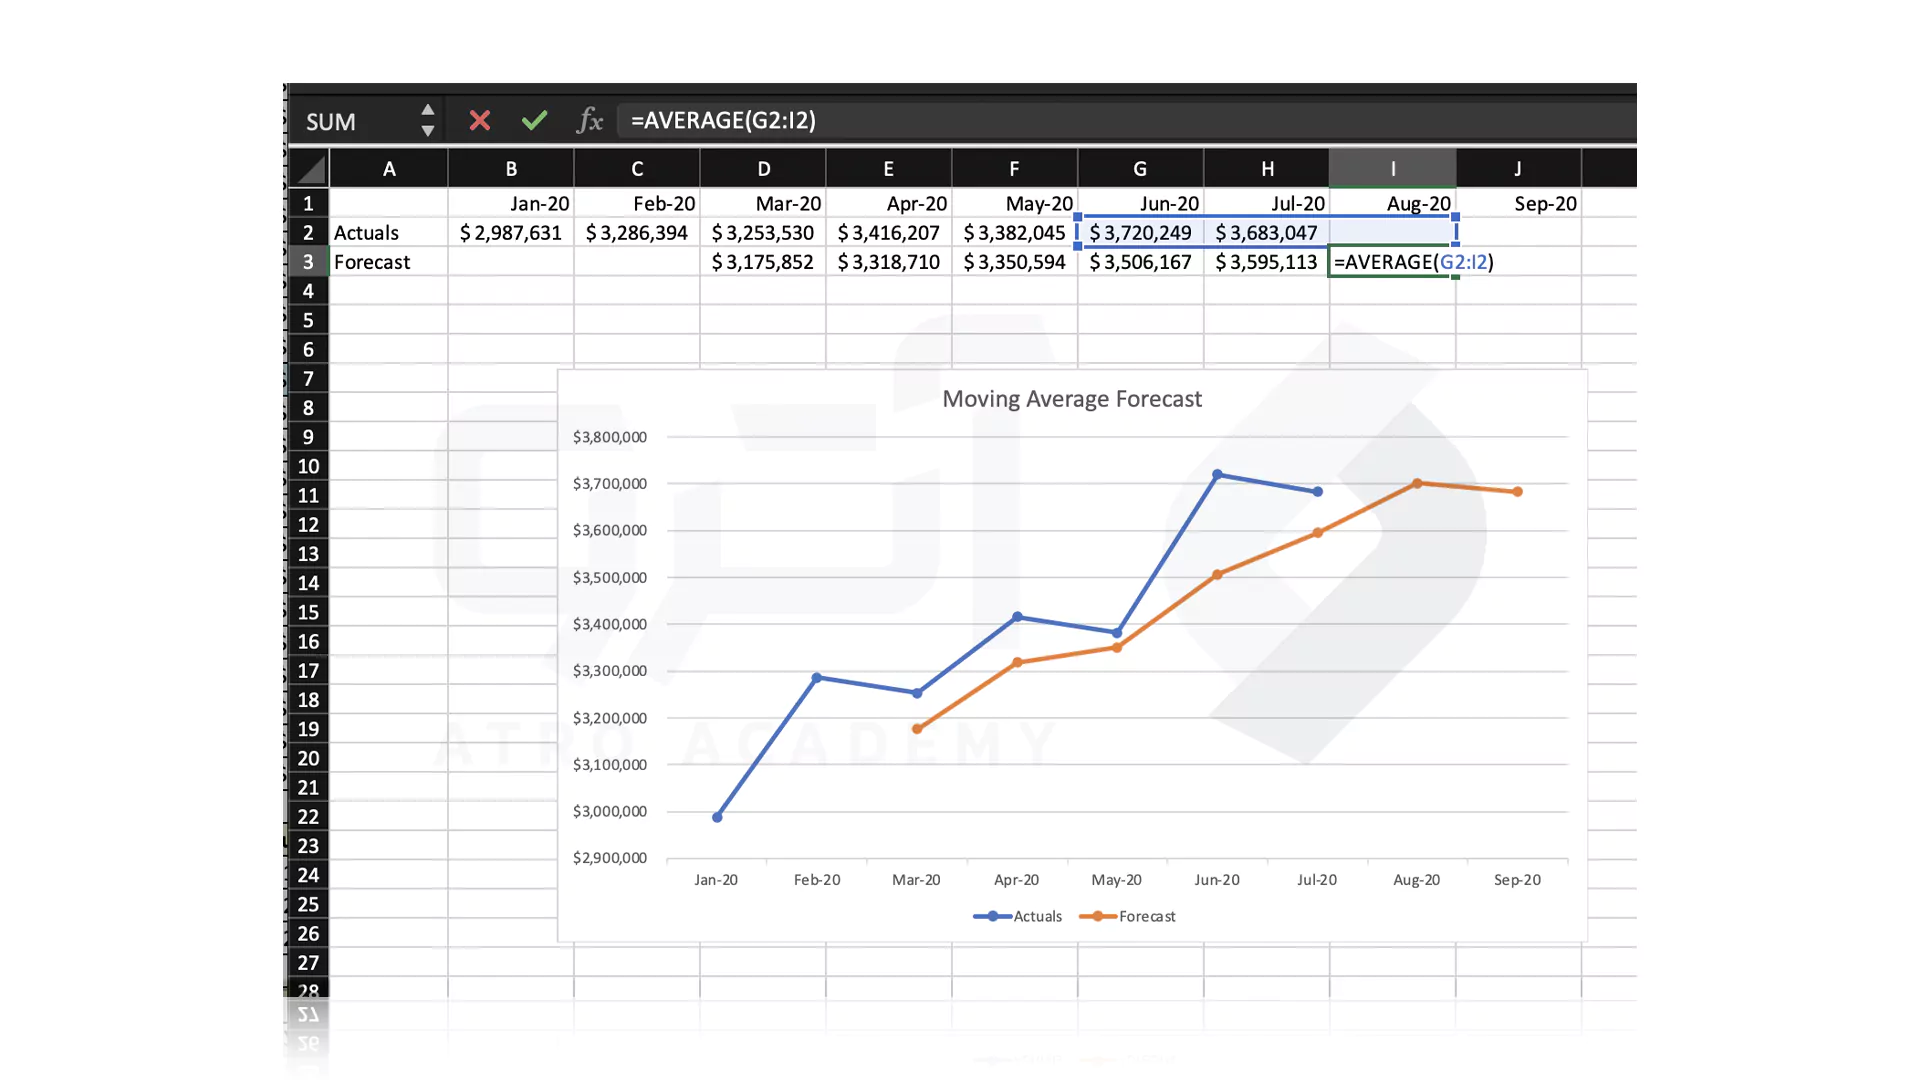Select all cells with corner triangle

click(310, 168)
